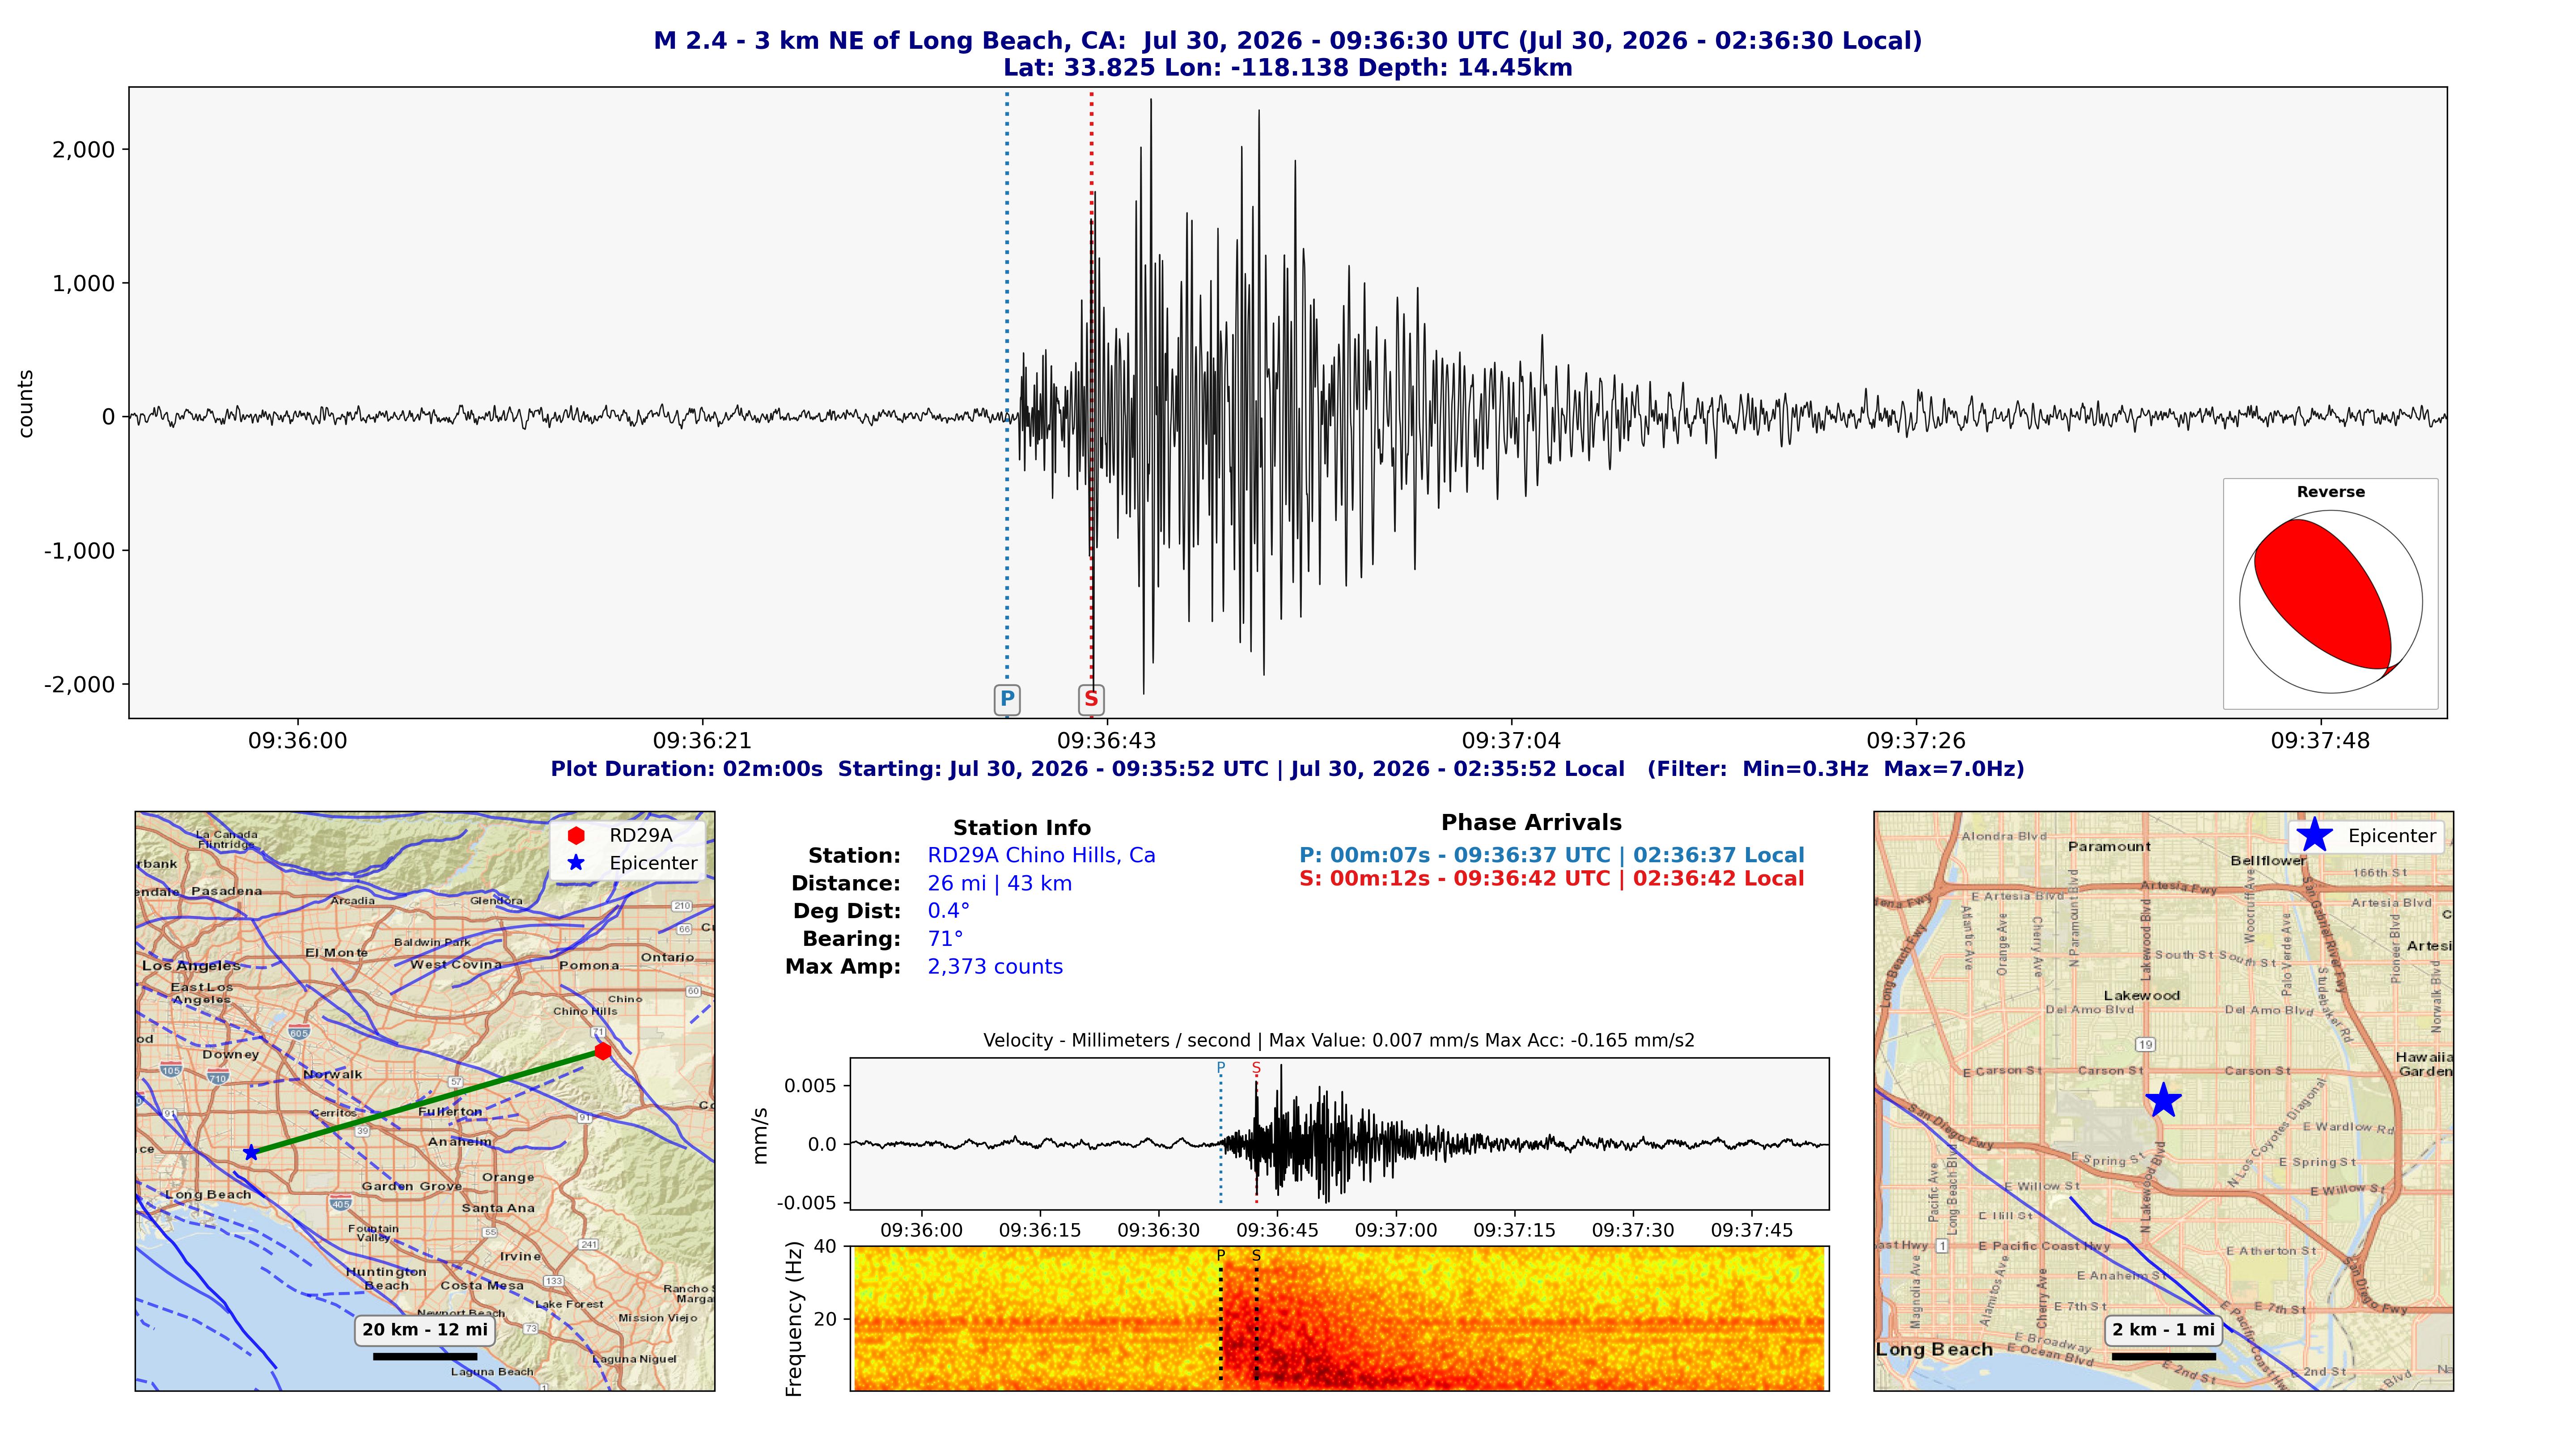This screenshot has width=2576, height=1449.
Task: Click the Route 55 shield below Santa Ana
Action: point(491,1232)
